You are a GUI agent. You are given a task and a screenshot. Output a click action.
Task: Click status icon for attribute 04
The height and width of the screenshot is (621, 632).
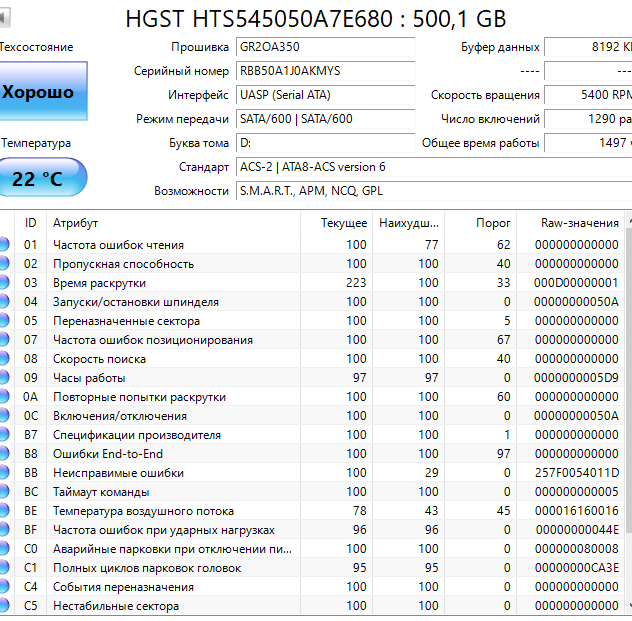pos(4,301)
